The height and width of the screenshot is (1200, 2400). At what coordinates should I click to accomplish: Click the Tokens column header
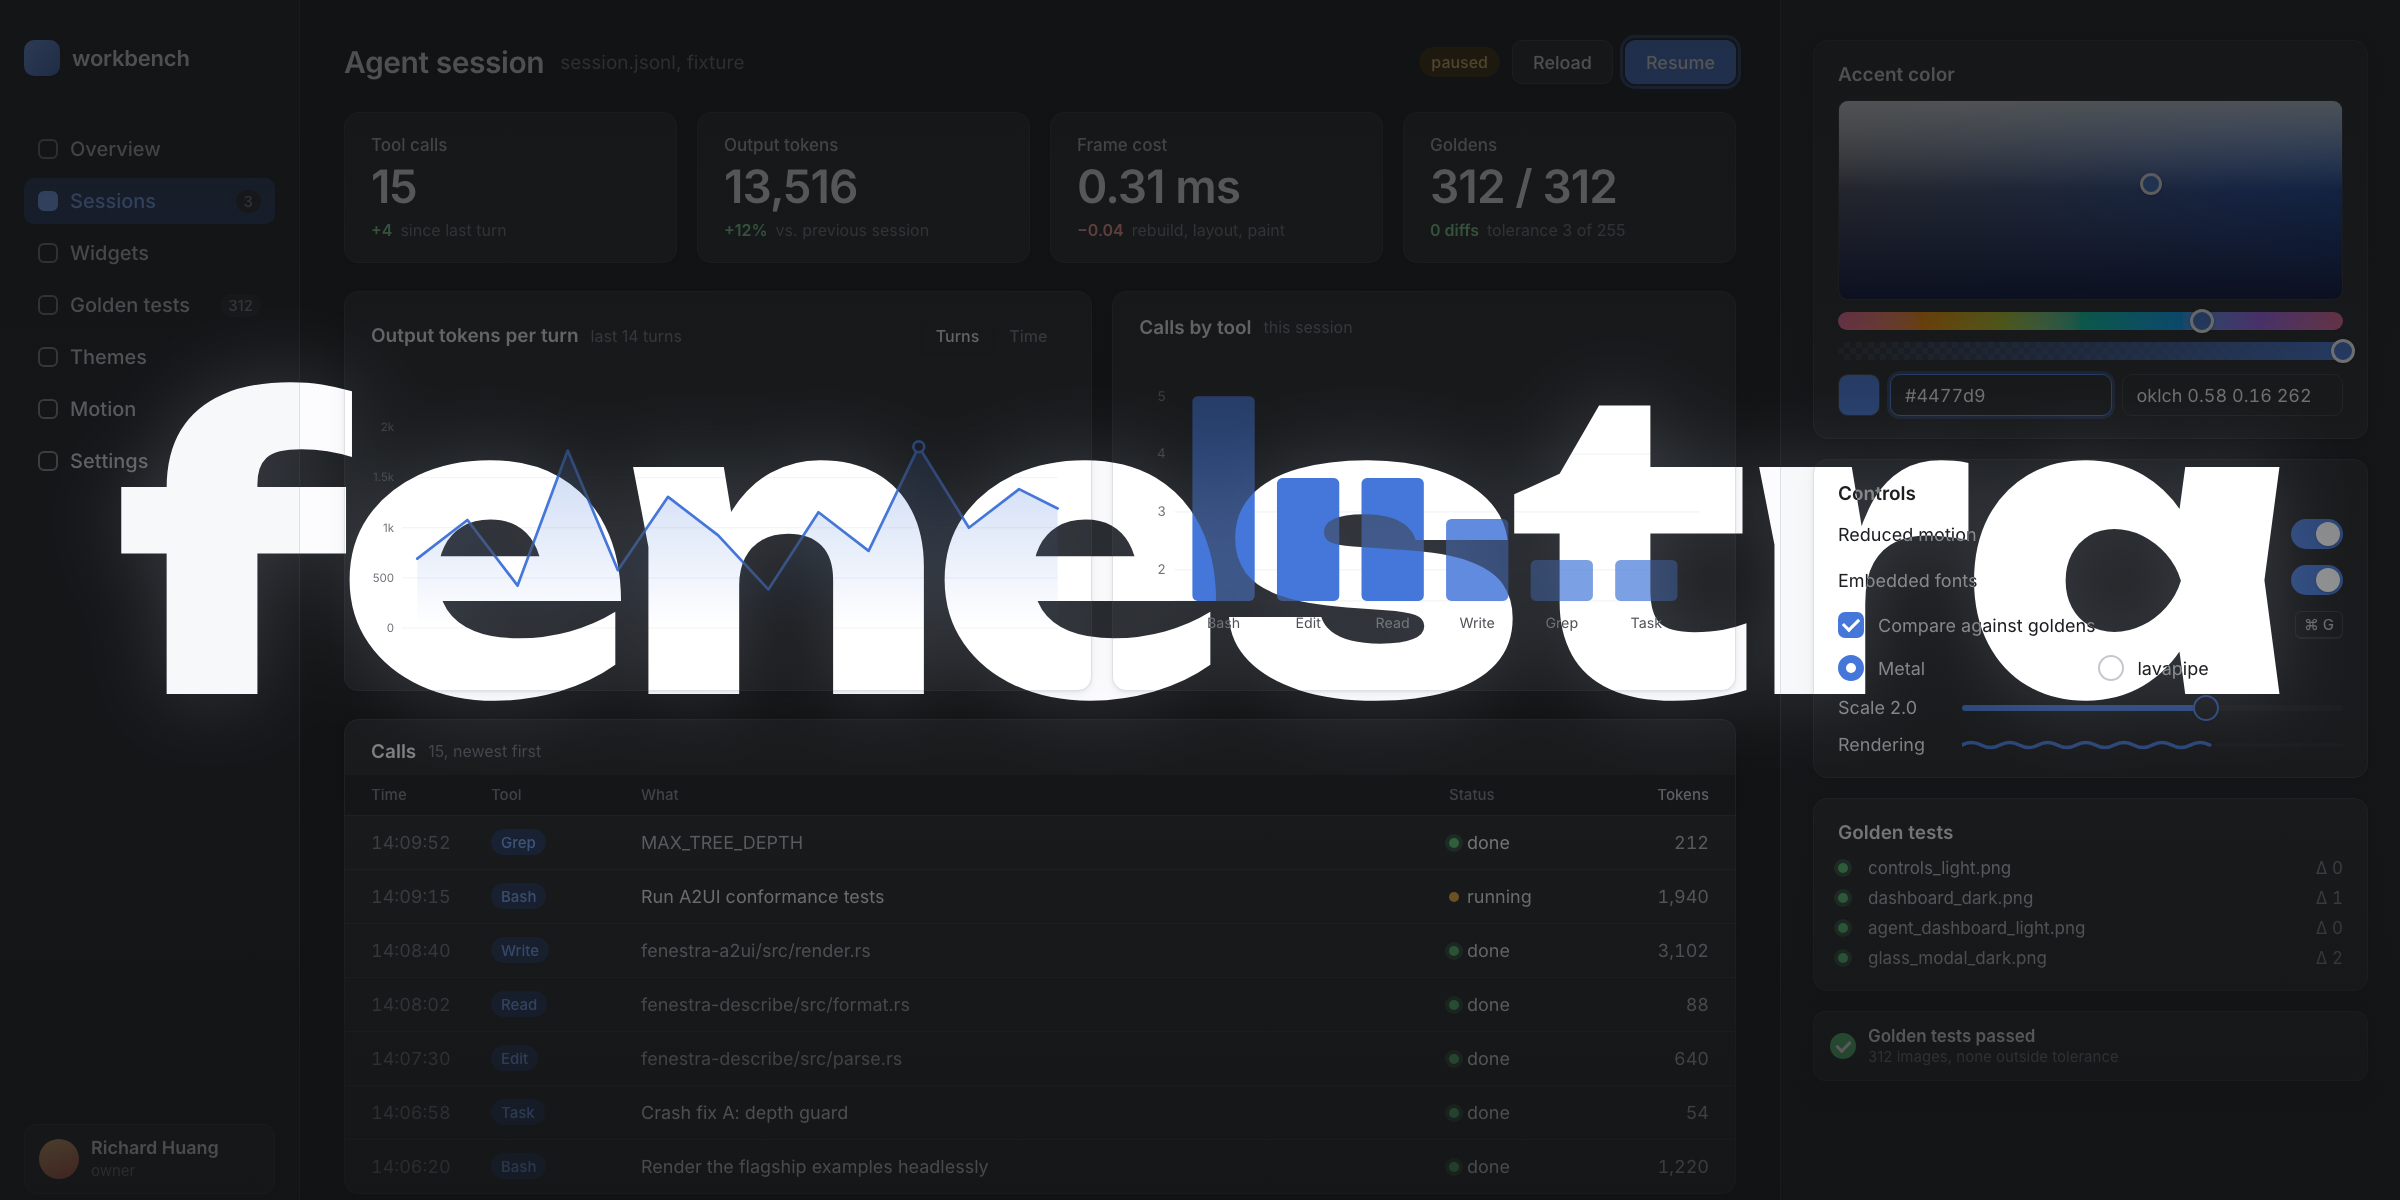(x=1683, y=794)
